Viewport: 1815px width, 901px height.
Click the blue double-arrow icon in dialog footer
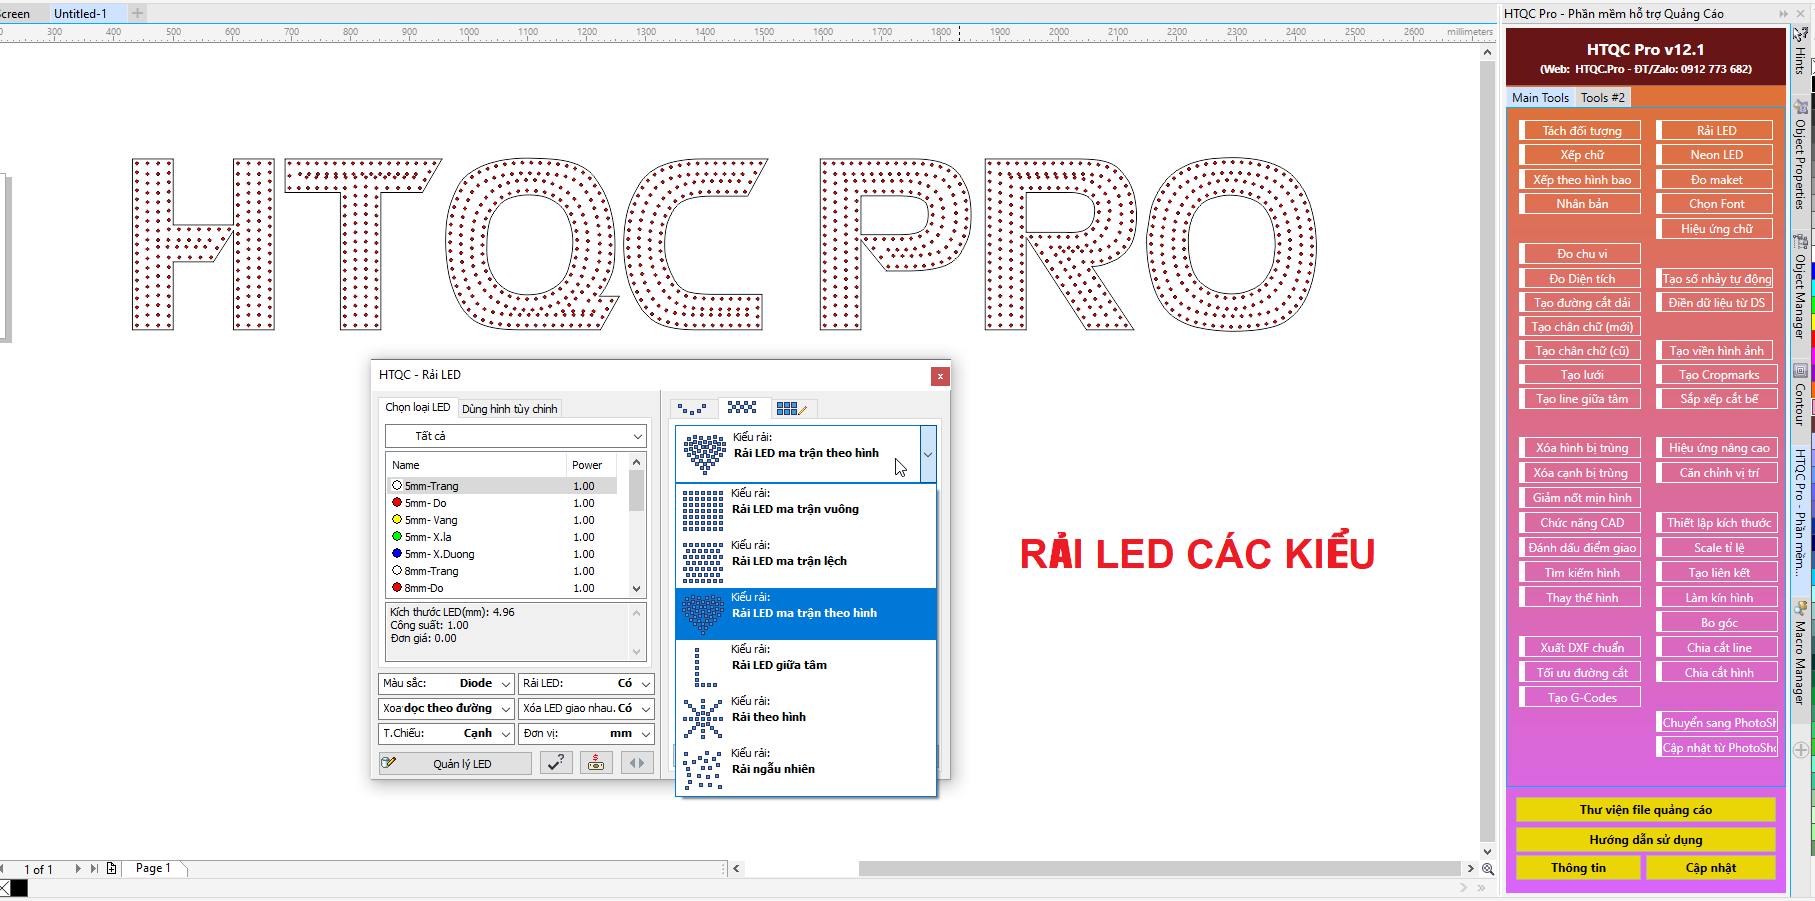pos(637,762)
